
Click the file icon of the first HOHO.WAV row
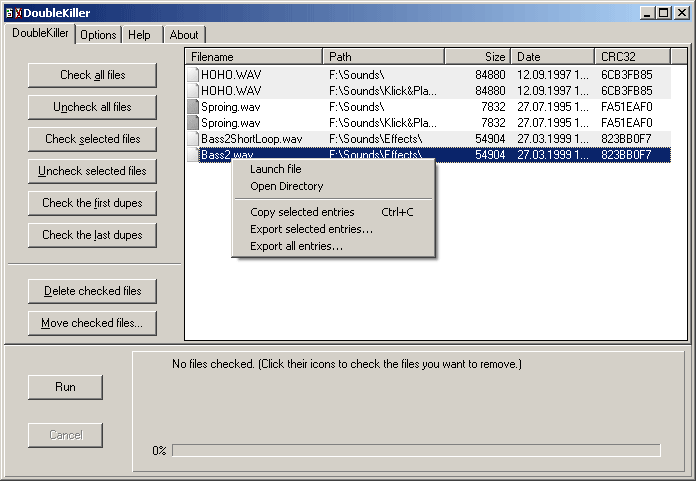(193, 74)
